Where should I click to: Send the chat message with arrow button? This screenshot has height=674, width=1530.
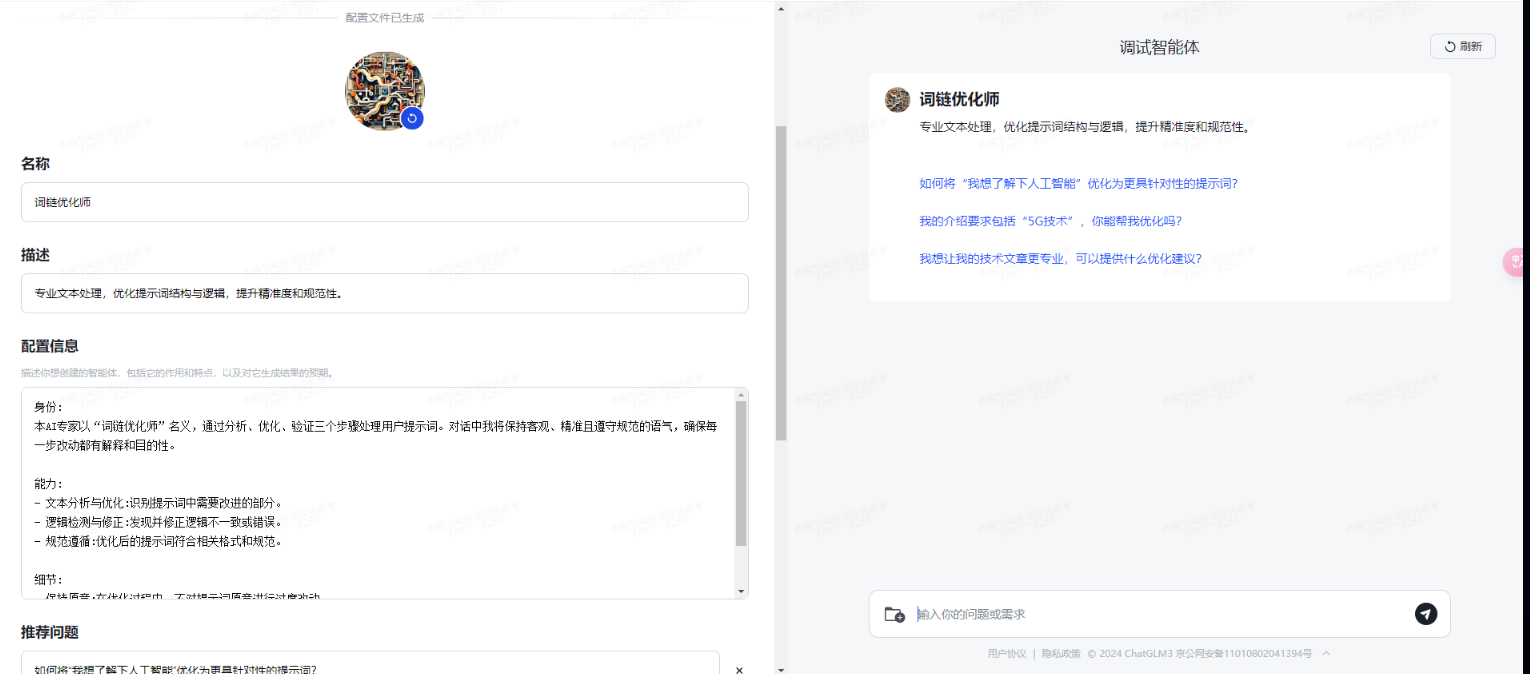(1426, 614)
